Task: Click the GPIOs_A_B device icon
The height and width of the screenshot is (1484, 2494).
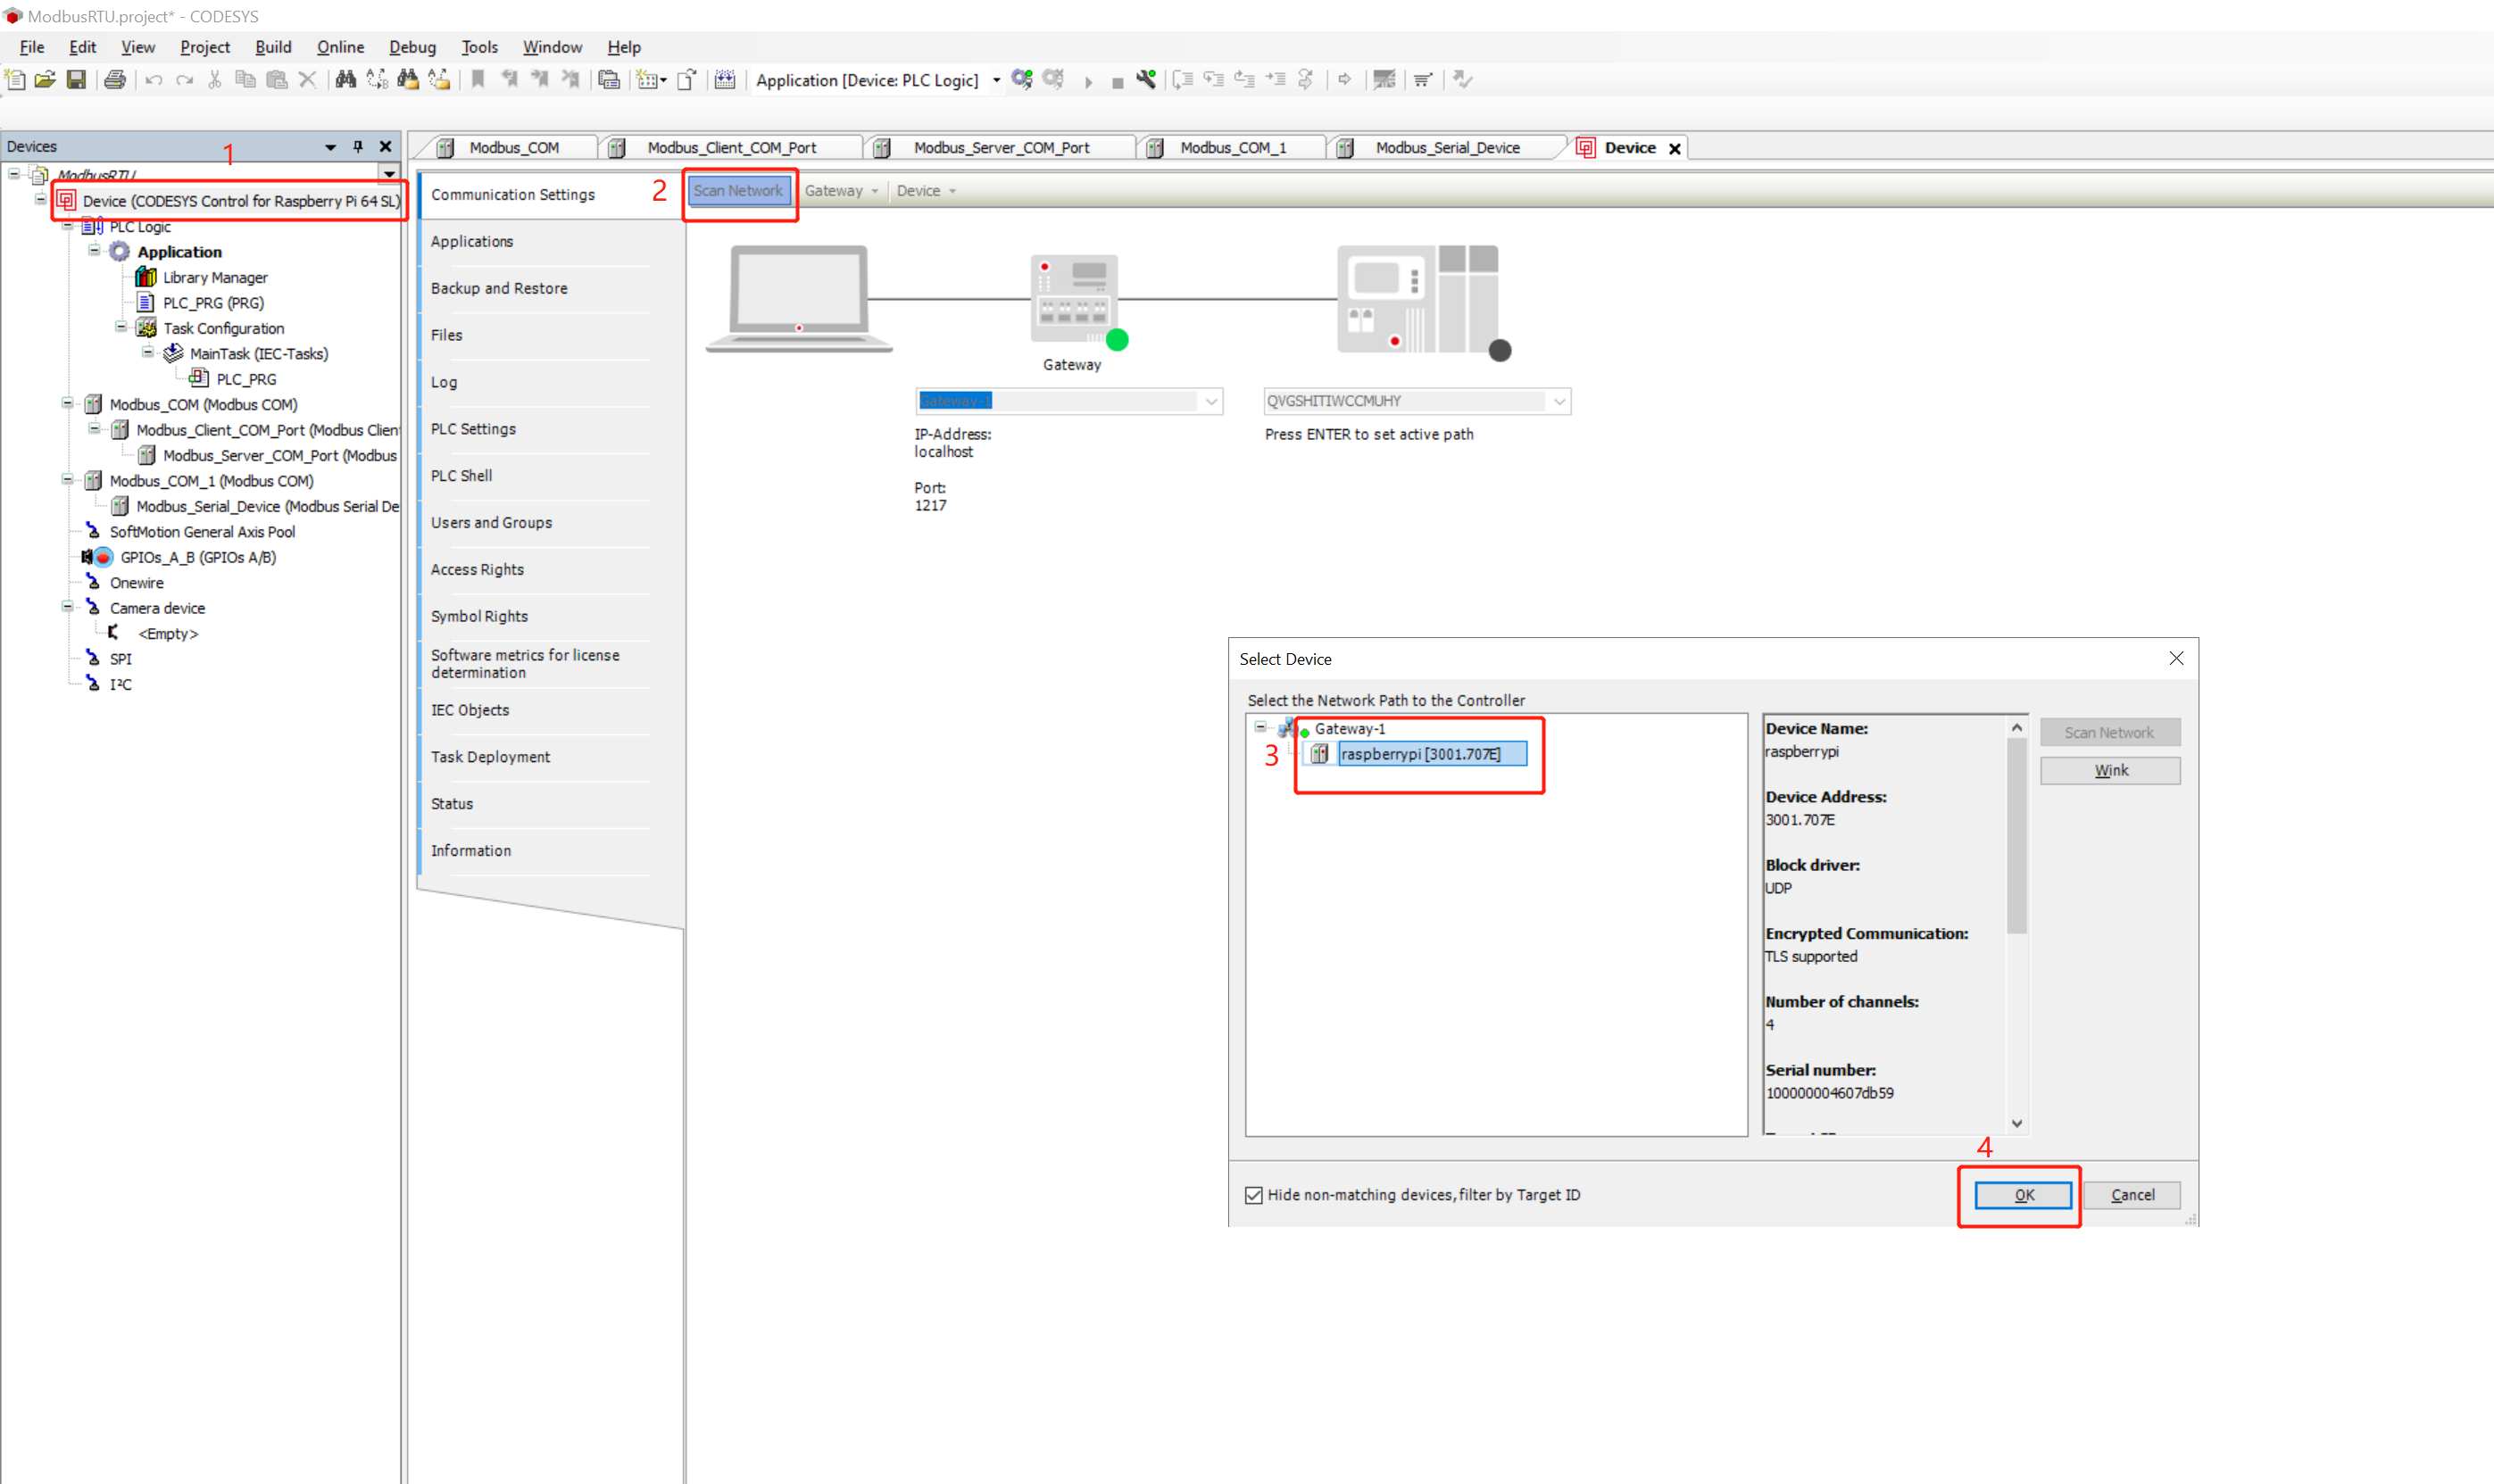Action: (103, 557)
